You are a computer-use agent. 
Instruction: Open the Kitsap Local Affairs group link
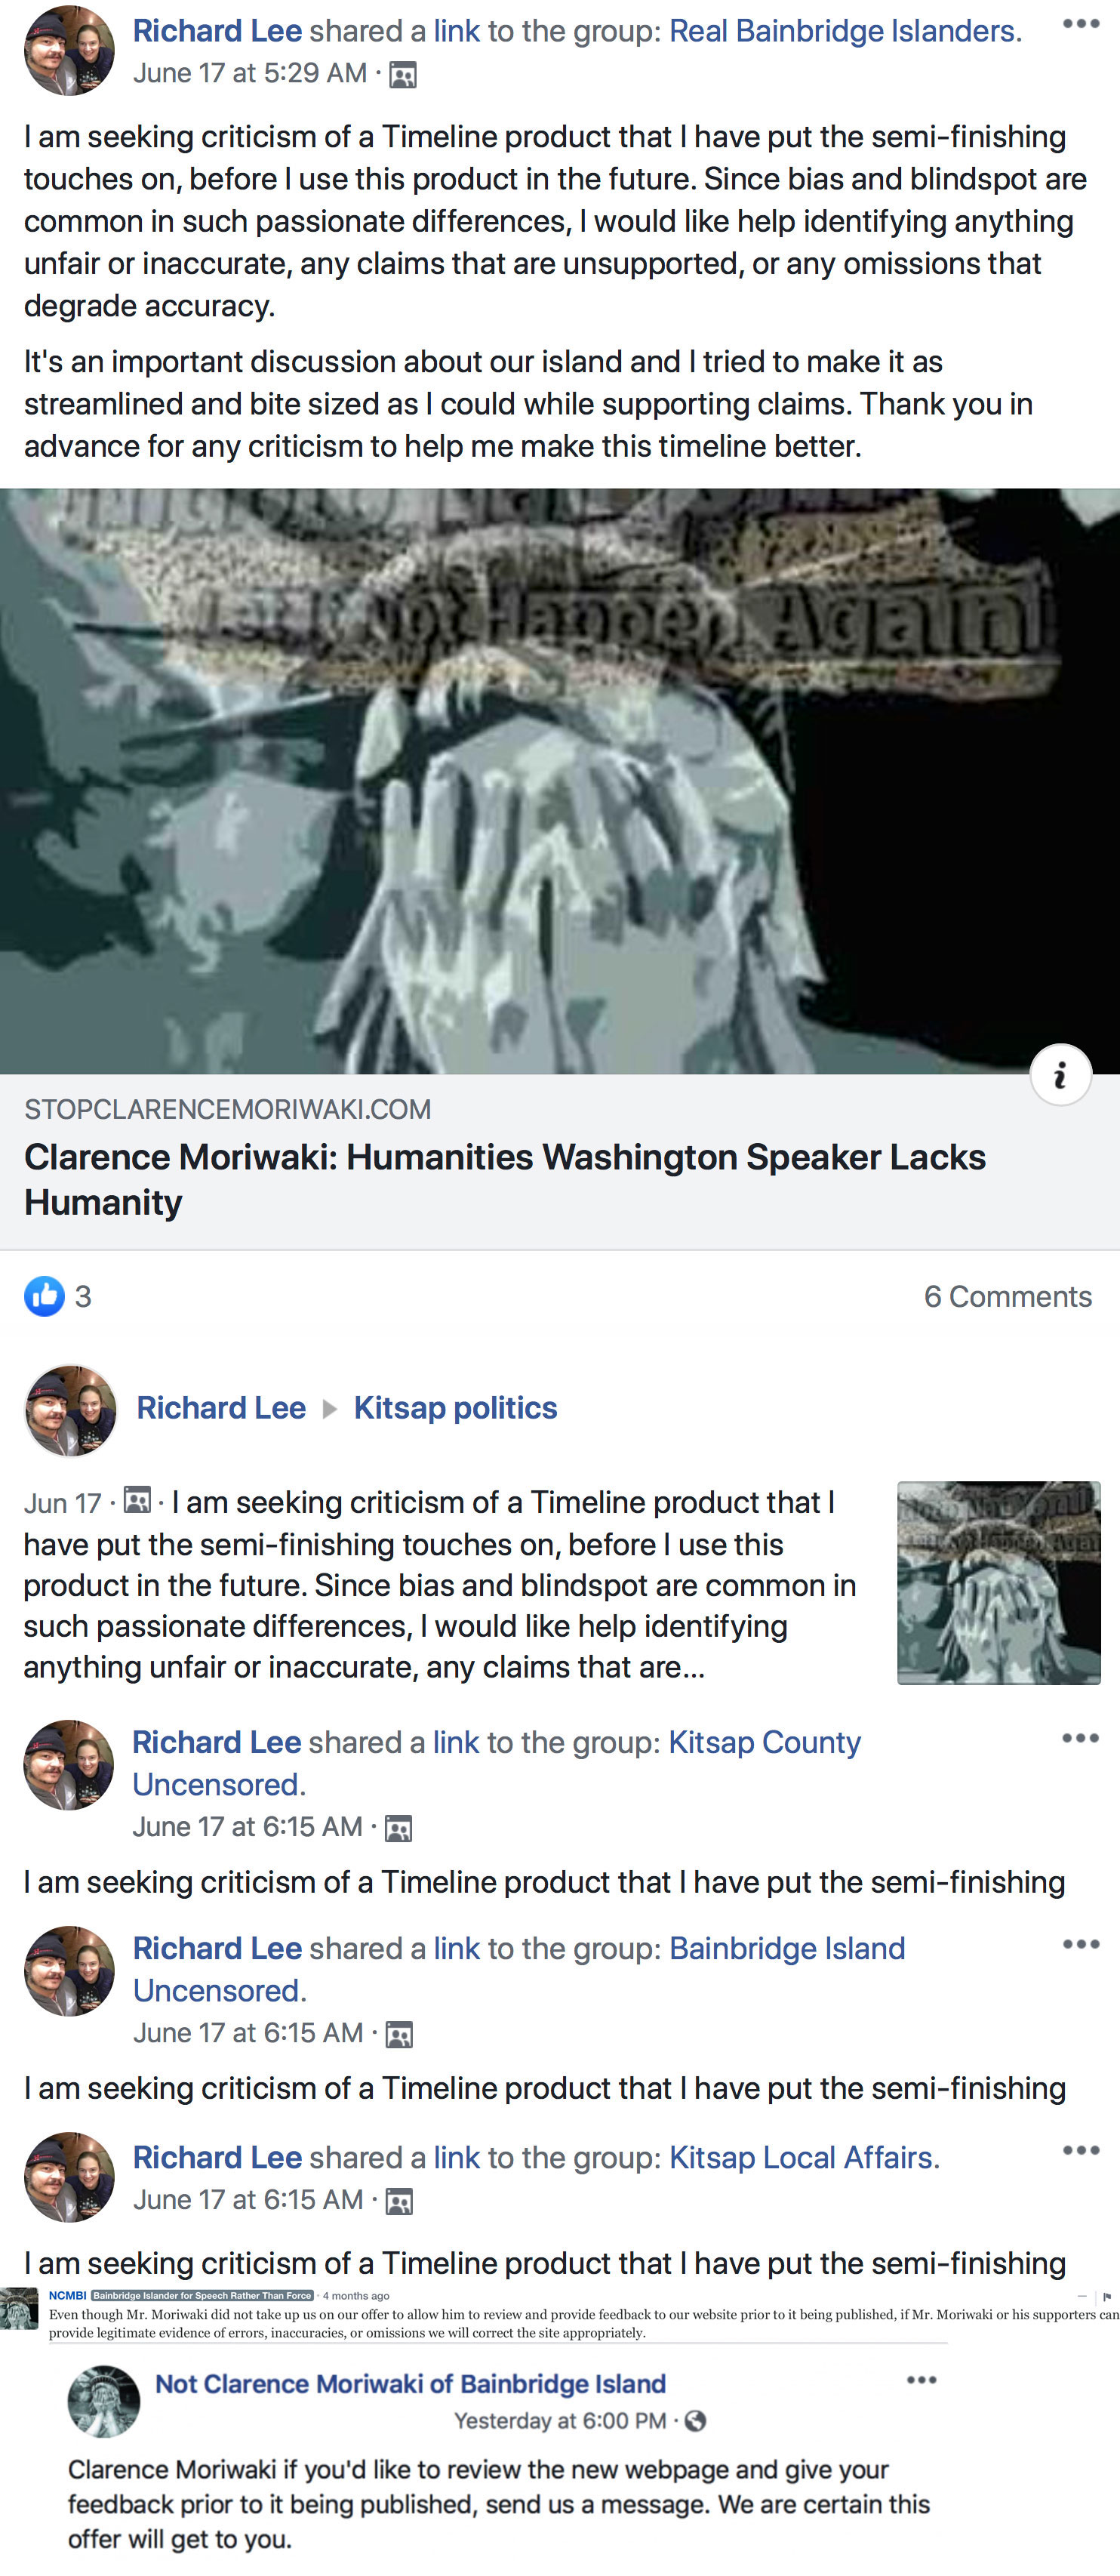click(804, 2157)
